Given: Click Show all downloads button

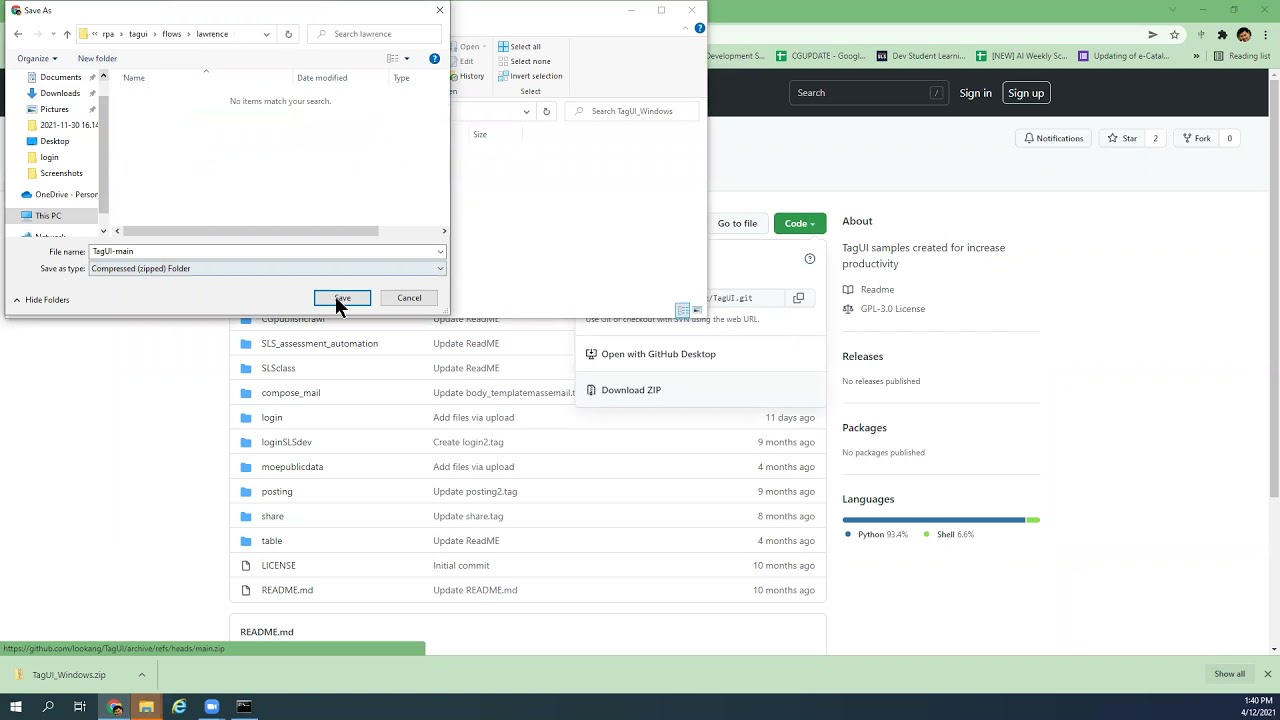Looking at the screenshot, I should coord(1229,674).
